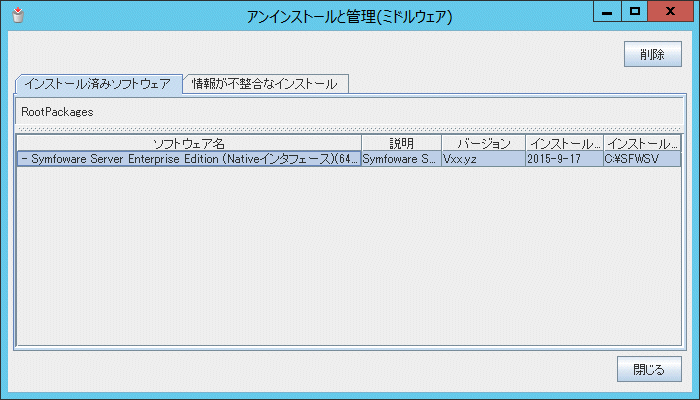Viewport: 700px width, 400px height.
Task: Click the 削除 button
Action: 653,54
